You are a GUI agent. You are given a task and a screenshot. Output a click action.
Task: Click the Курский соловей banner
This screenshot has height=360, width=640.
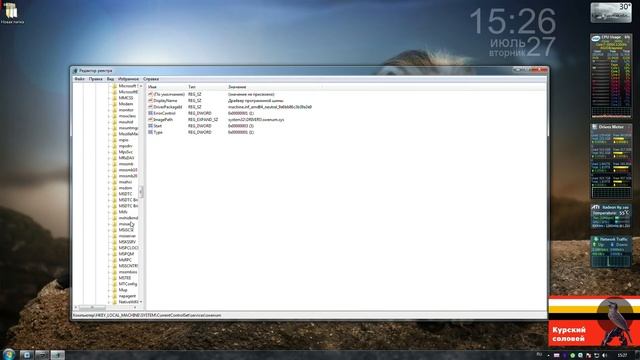[x=594, y=321]
